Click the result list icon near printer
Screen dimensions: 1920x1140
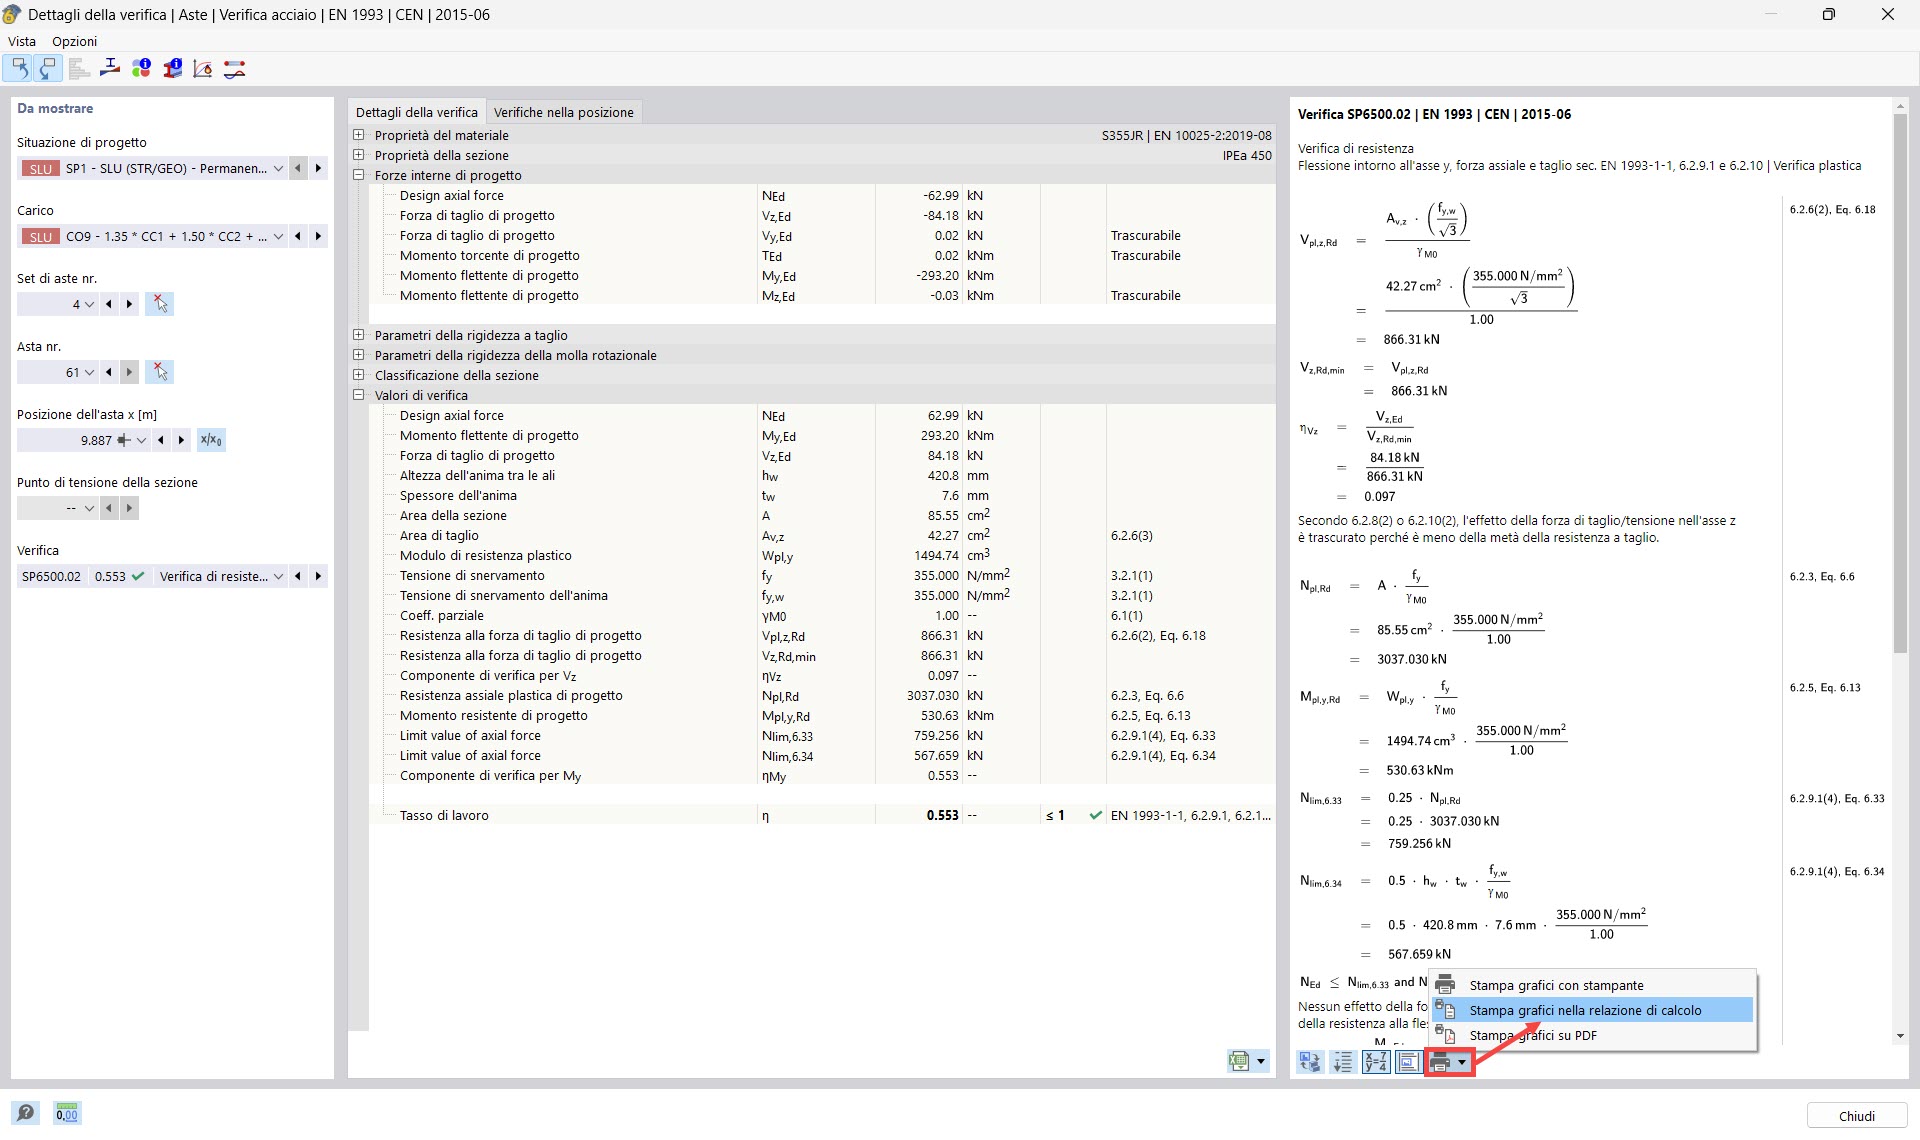[x=1343, y=1062]
